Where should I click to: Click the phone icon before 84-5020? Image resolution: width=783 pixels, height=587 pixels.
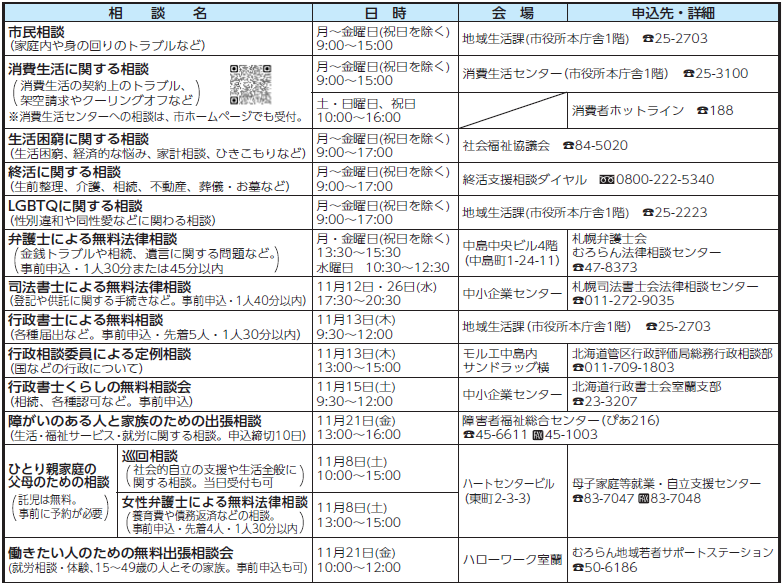[568, 145]
